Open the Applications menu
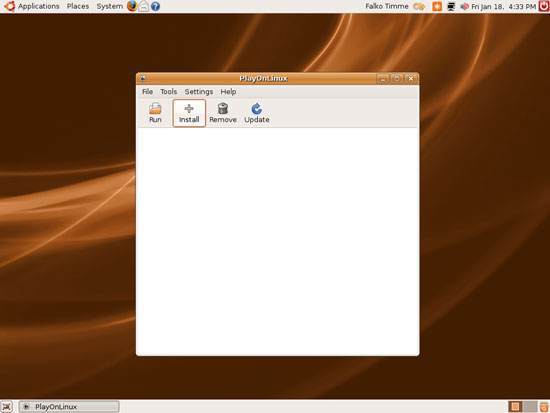The image size is (550, 413). (x=39, y=6)
